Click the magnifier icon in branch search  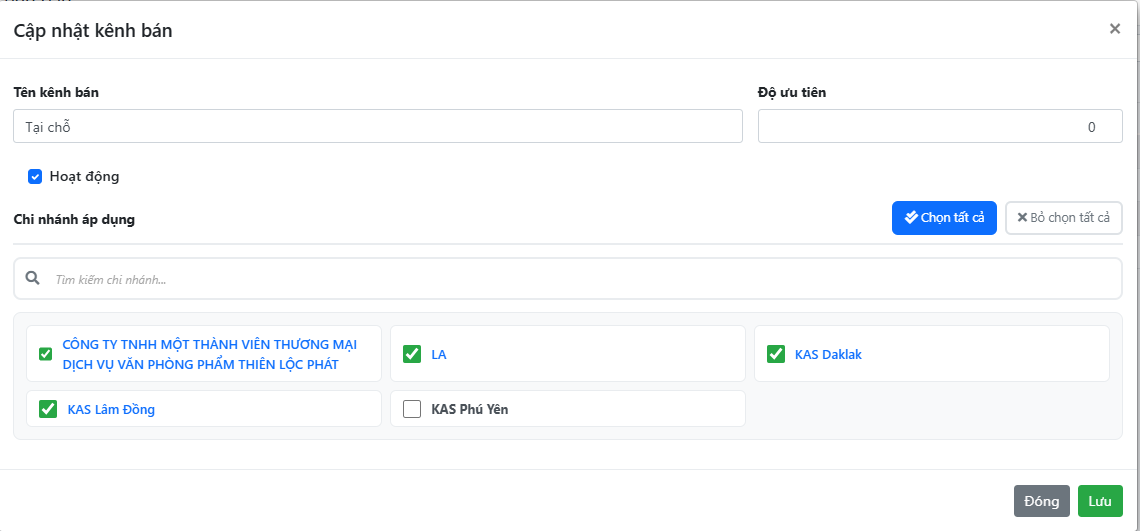point(33,279)
